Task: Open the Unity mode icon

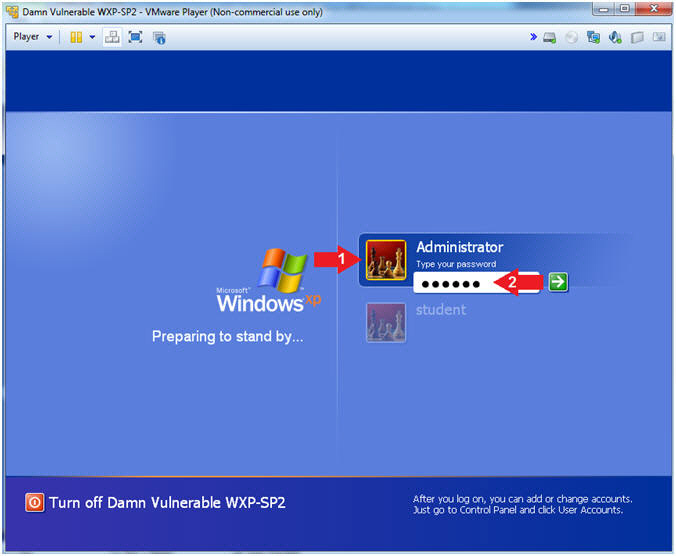Action: 159,37
